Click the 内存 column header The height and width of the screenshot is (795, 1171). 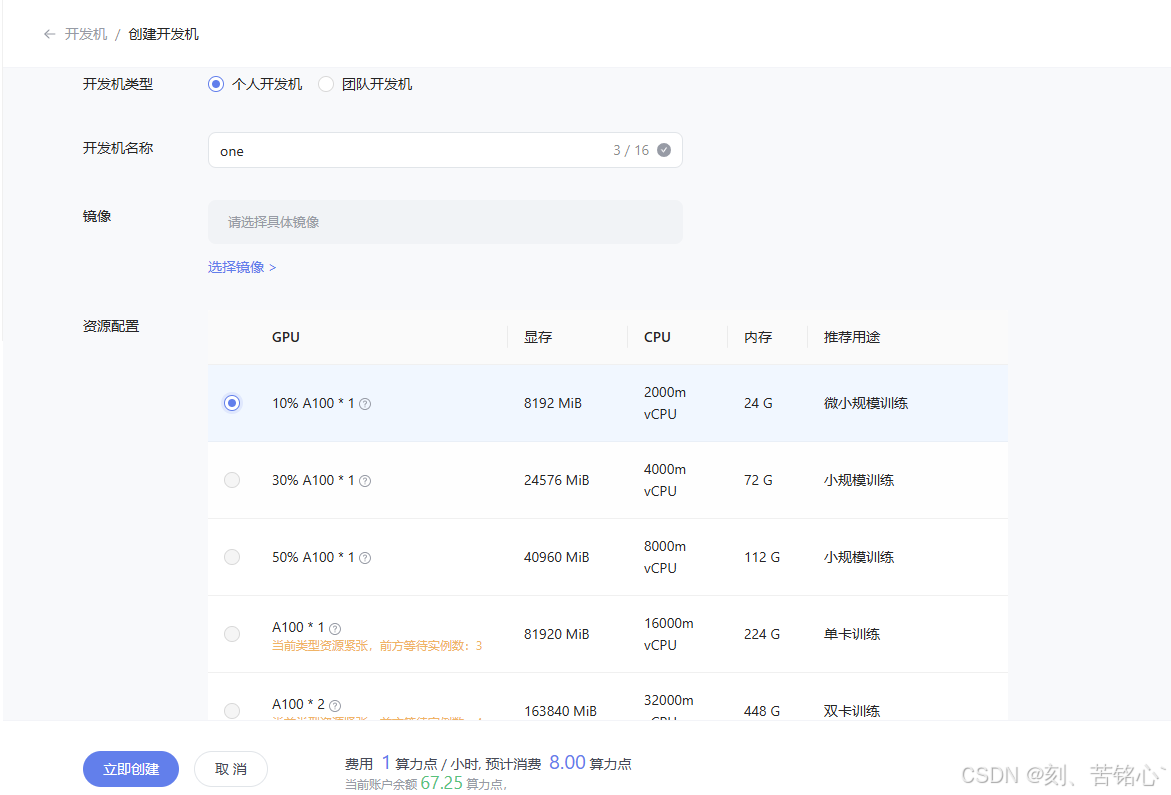(758, 337)
